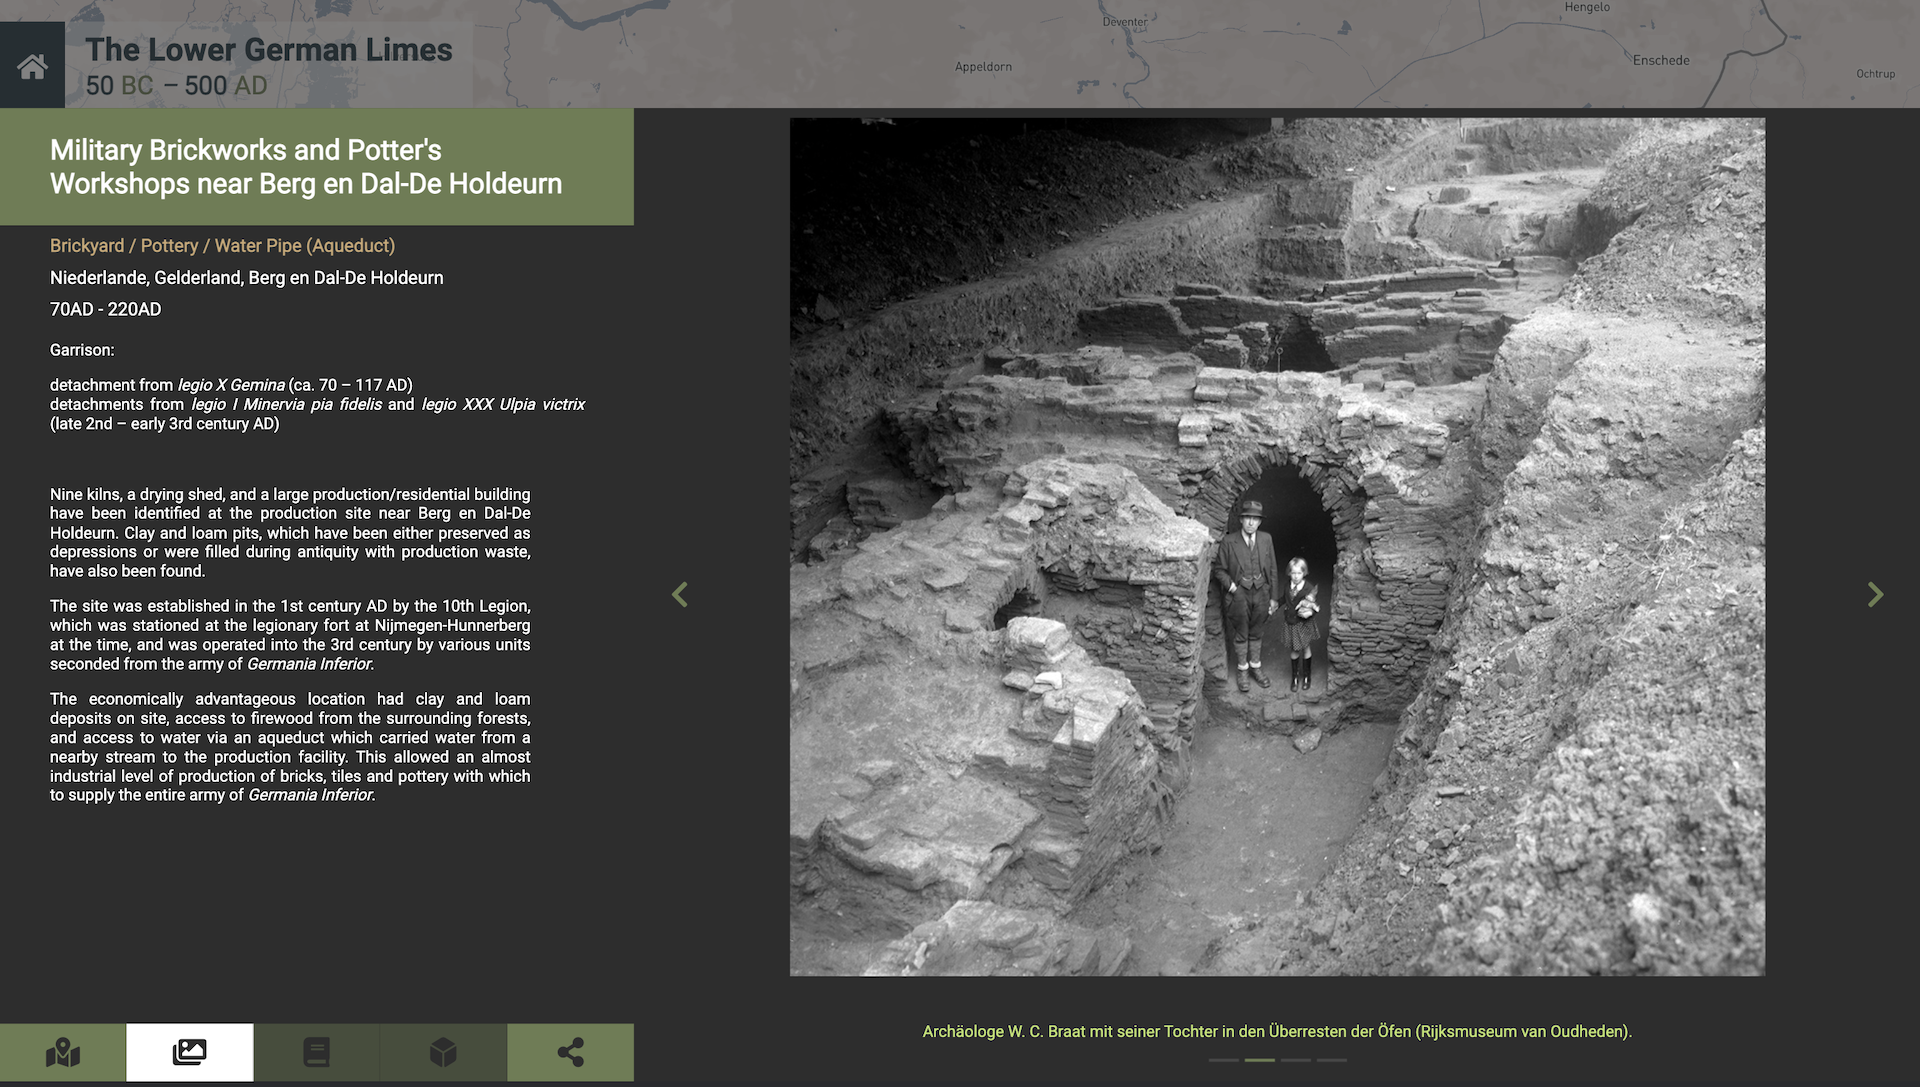Screen dimensions: 1920x1087
Task: Click the 50 BC – 500 AD date range
Action: click(176, 86)
